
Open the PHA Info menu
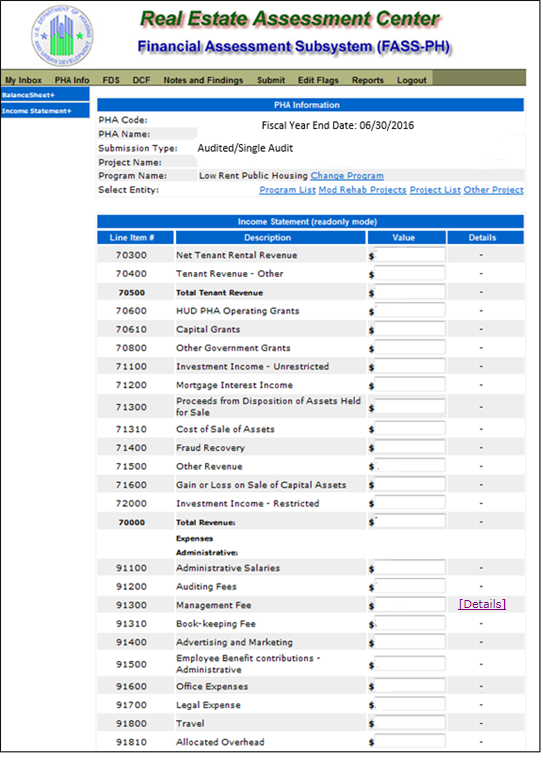point(72,80)
